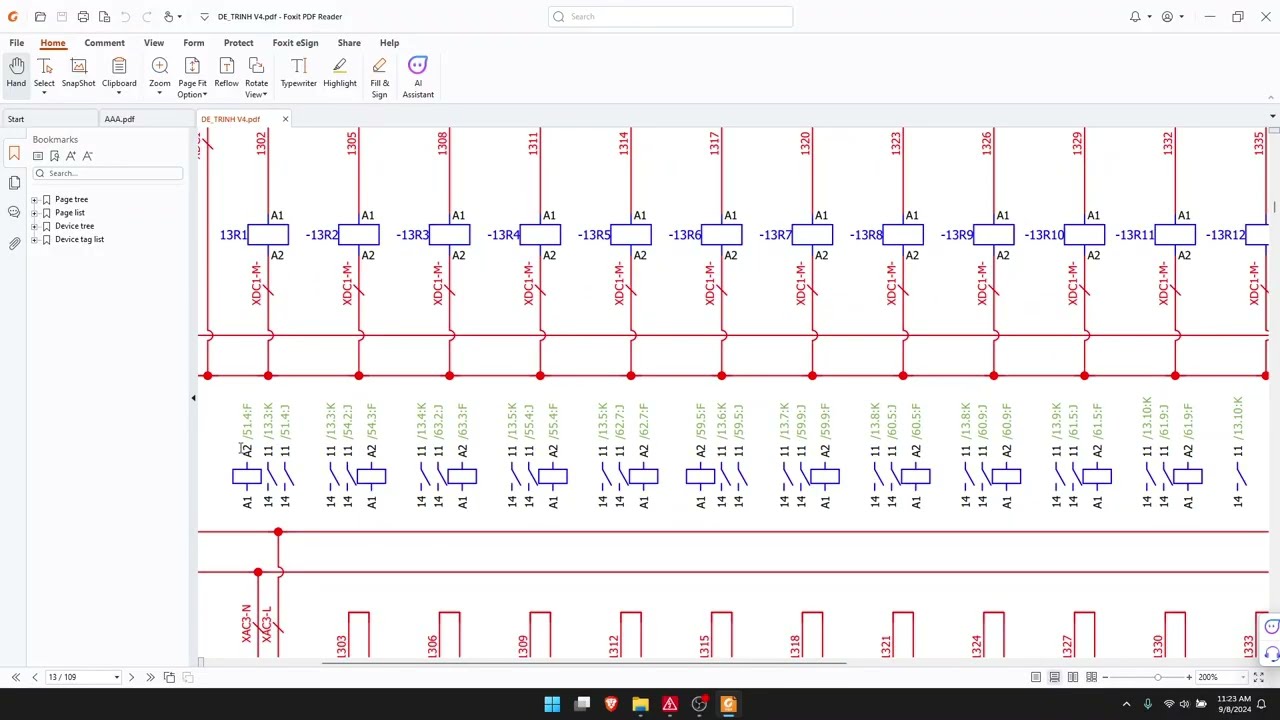This screenshot has height=720, width=1280.
Task: Switch to the Share tab
Action: coord(349,43)
